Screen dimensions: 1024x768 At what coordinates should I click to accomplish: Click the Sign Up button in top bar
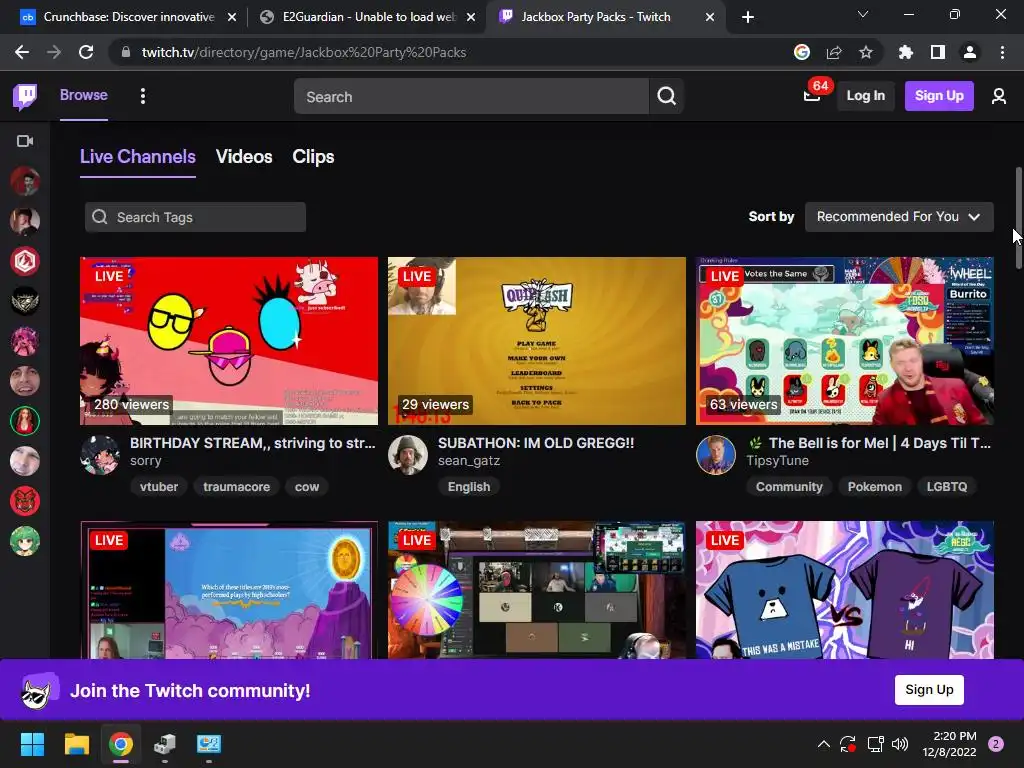click(939, 96)
